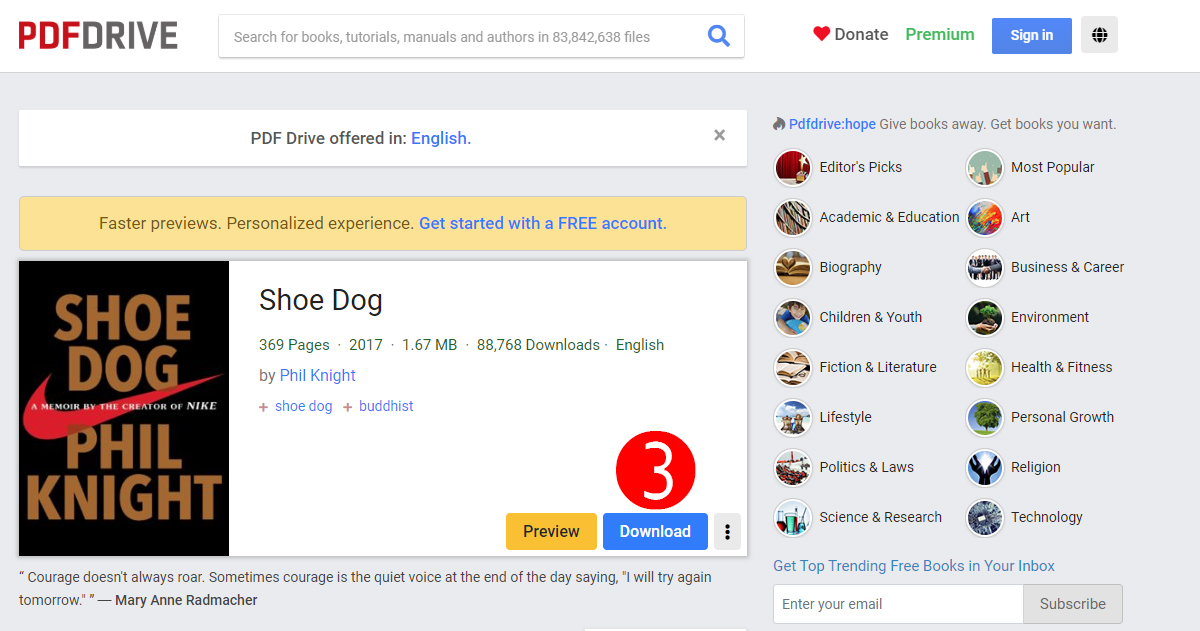Click the Religion category icon
1200x631 pixels.
click(x=985, y=467)
